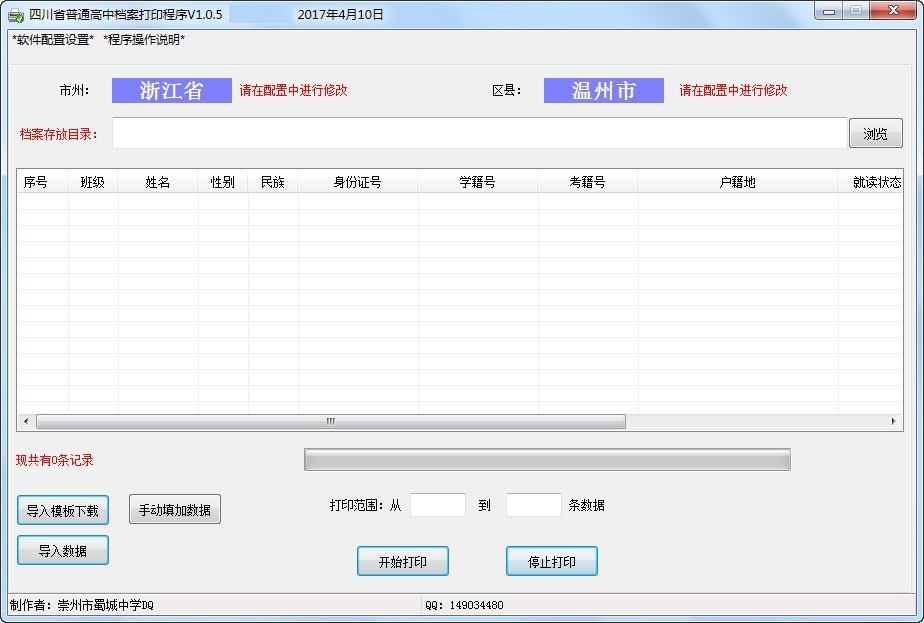This screenshot has width=924, height=623.
Task: Click the red 请在配置中进行修改 notice next to 浙江省
Action: pos(286,90)
